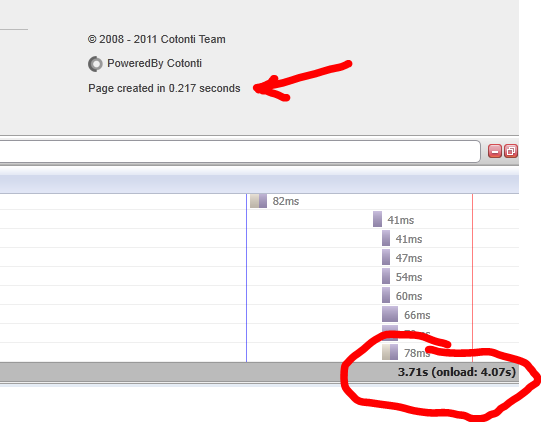Screen dimensions: 541x422
Task: Open the PoweredBy Cotonti link
Action: point(154,63)
